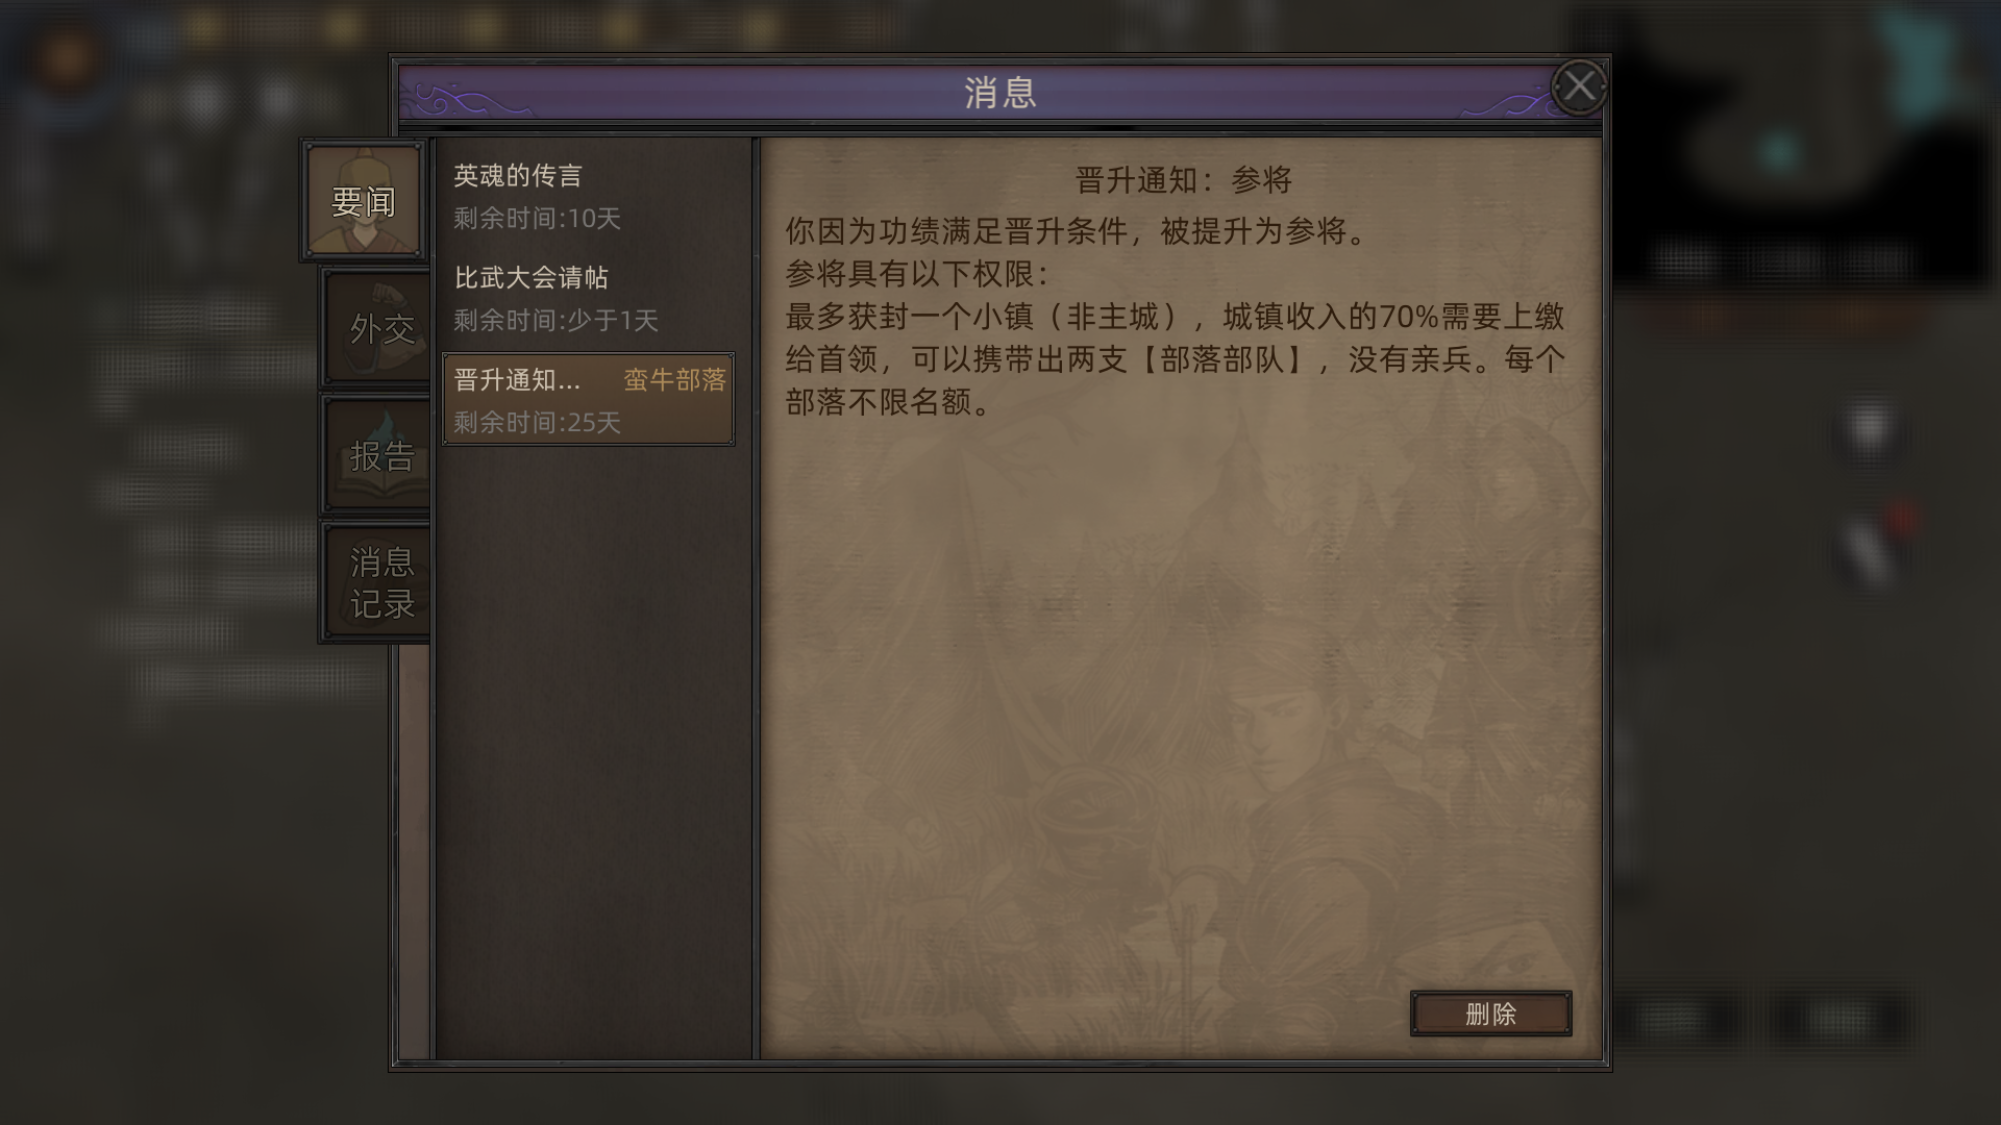Image resolution: width=2001 pixels, height=1125 pixels.
Task: Click the 剩余时间:25天 timer text
Action: pyautogui.click(x=537, y=422)
